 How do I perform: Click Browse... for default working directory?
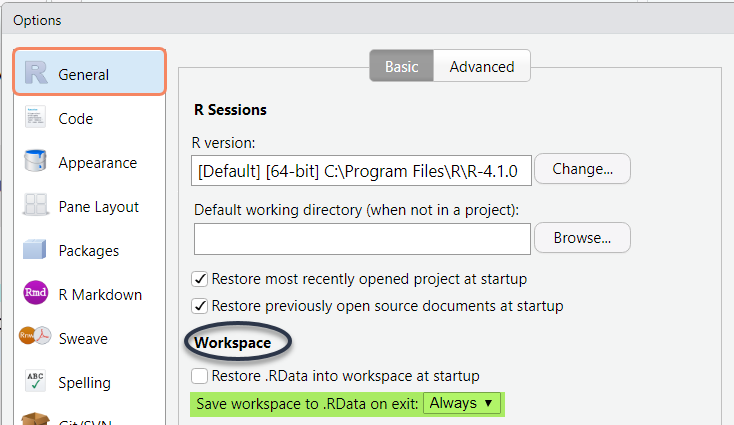[582, 239]
